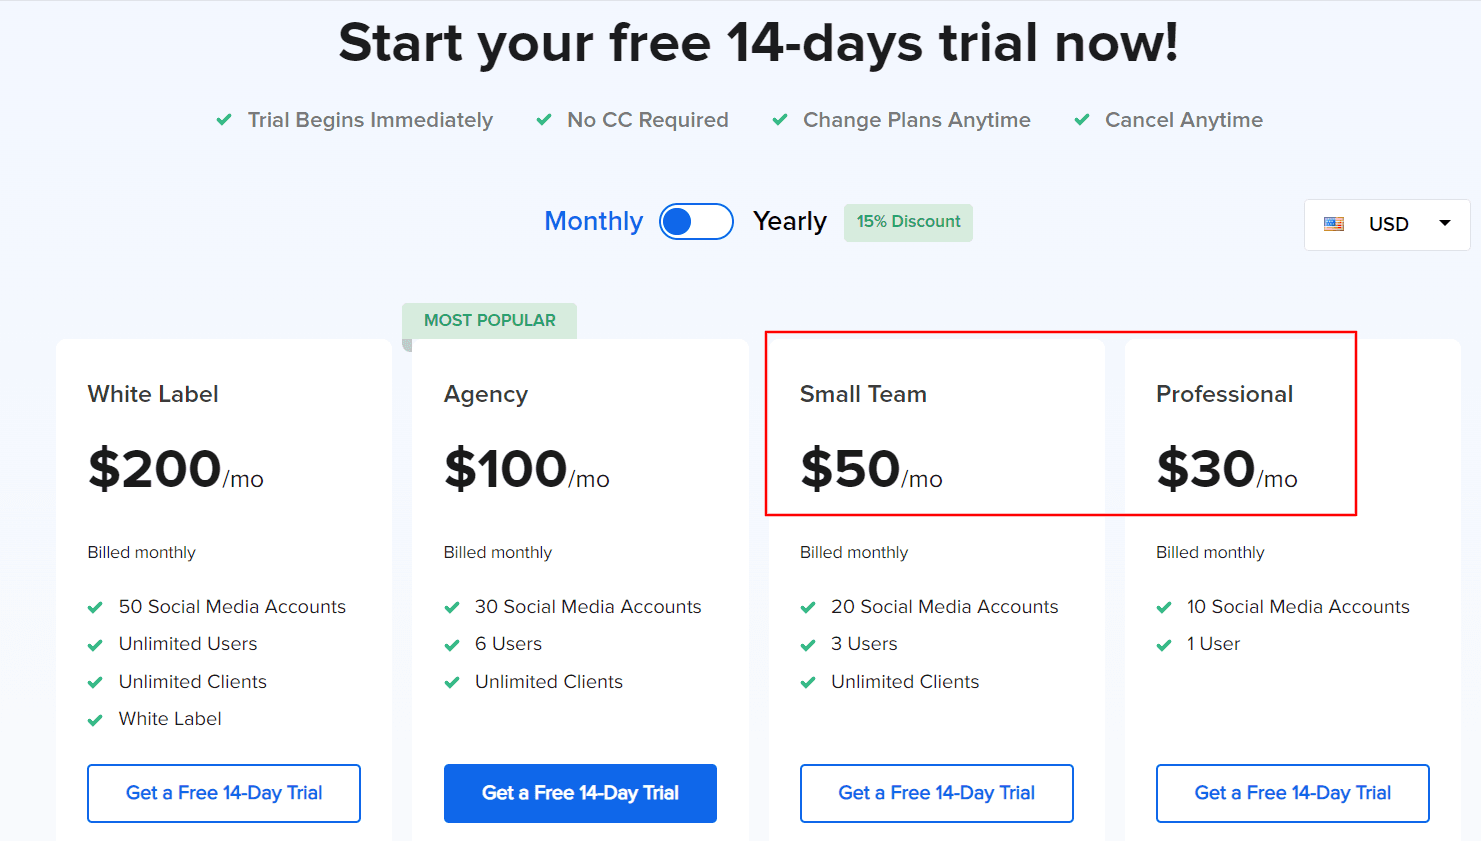
Task: Click checkmark next to 6 Users
Action: tap(452, 645)
